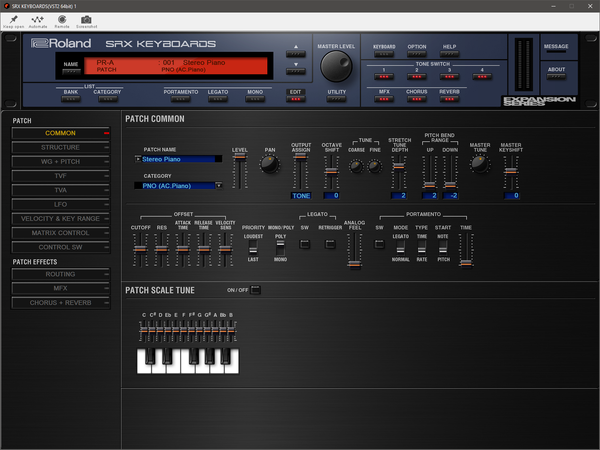600x450 pixels.
Task: Toggle the MFX switch button
Action: [384, 99]
